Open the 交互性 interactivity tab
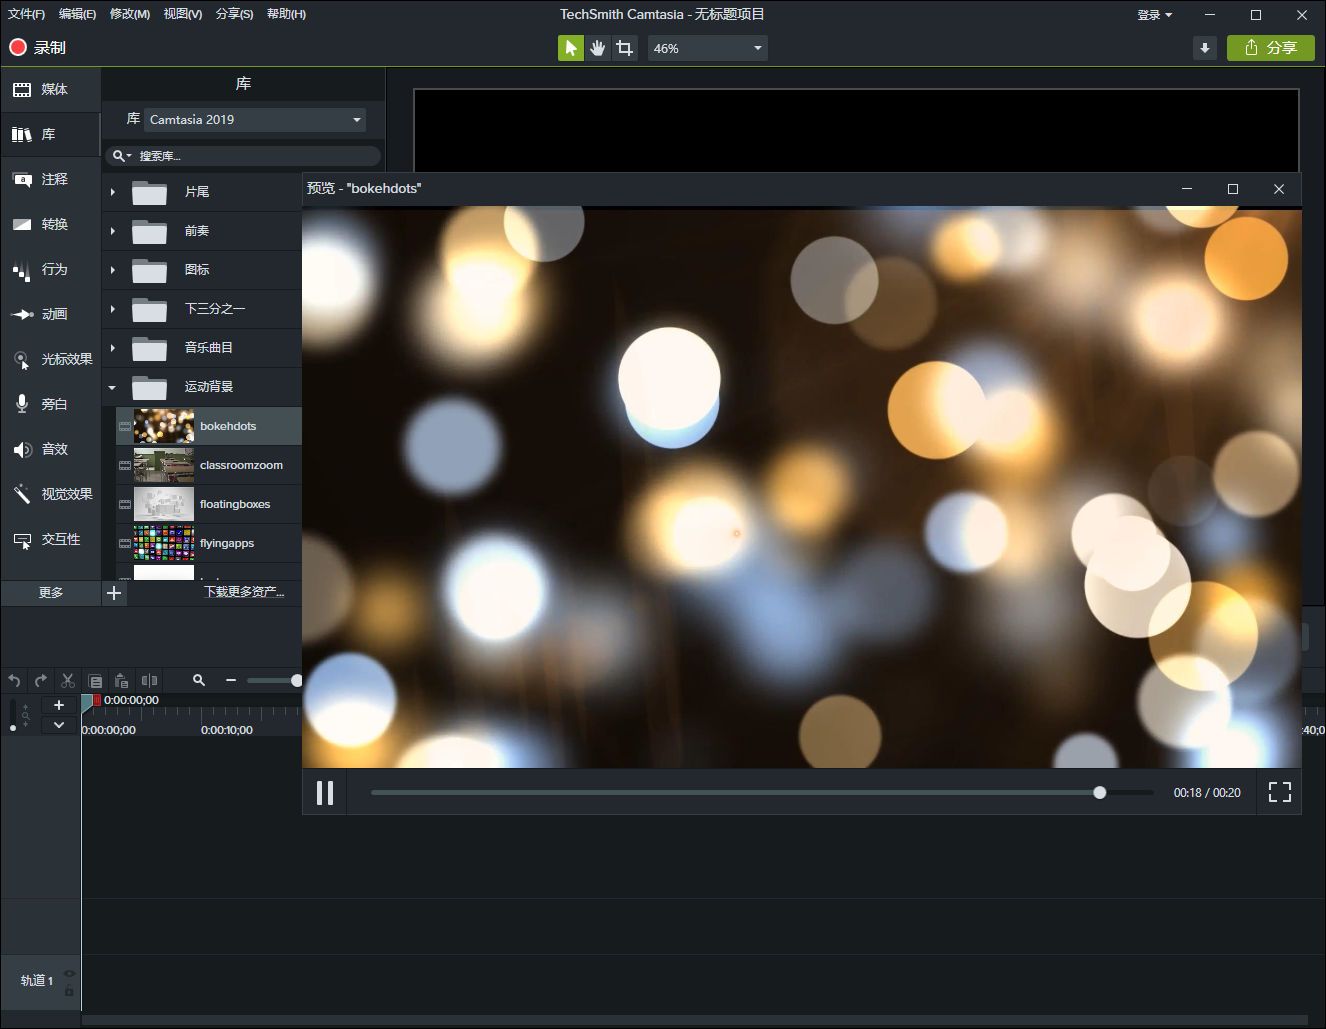This screenshot has width=1326, height=1029. (50, 539)
